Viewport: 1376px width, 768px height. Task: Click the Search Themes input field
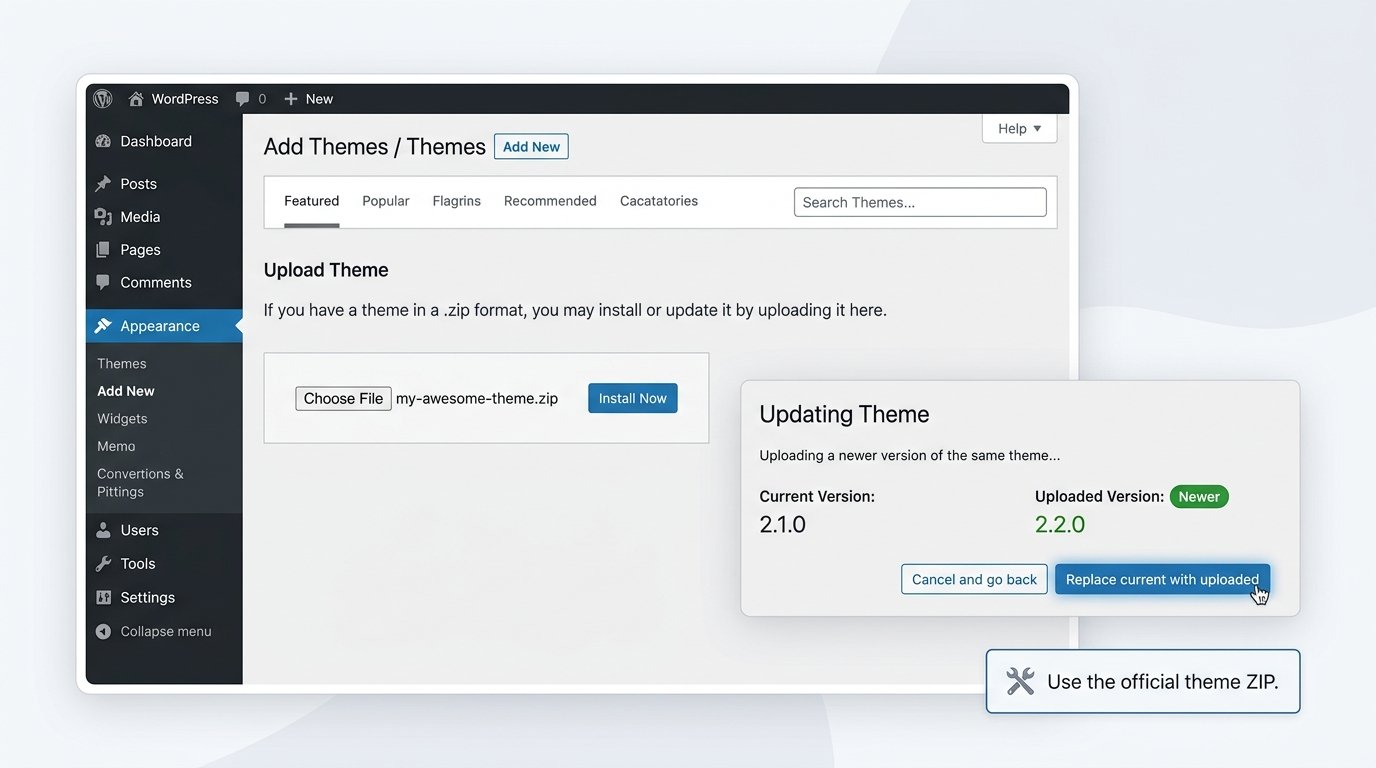pos(920,202)
